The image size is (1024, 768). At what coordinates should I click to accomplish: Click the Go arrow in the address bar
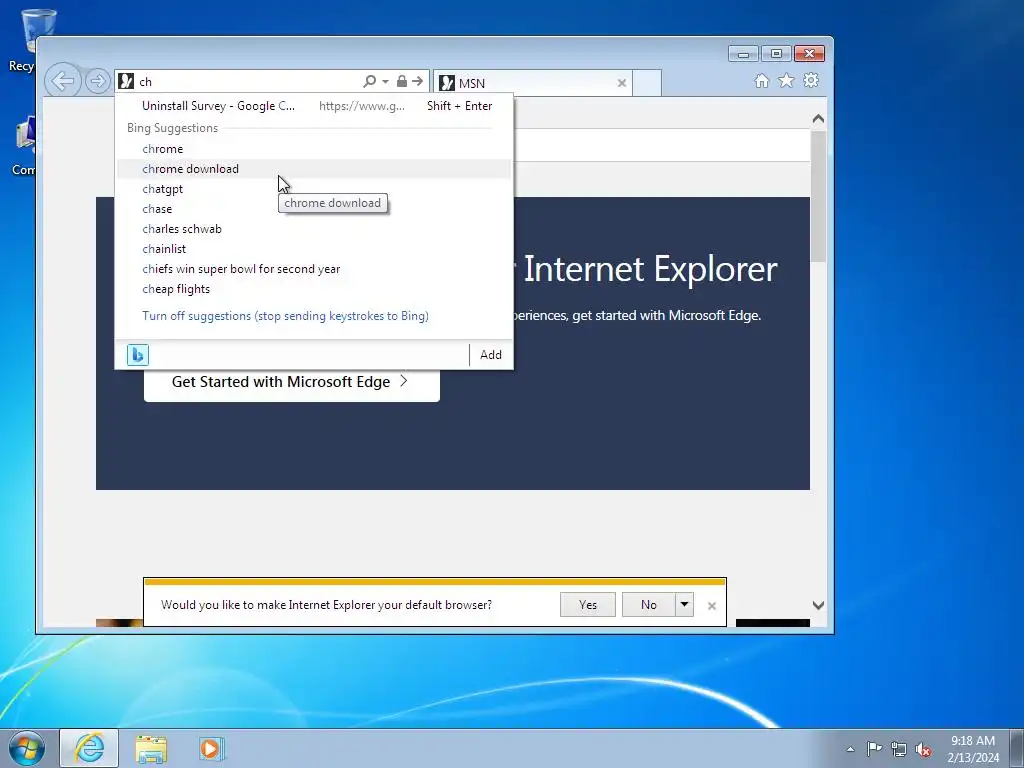(x=418, y=81)
